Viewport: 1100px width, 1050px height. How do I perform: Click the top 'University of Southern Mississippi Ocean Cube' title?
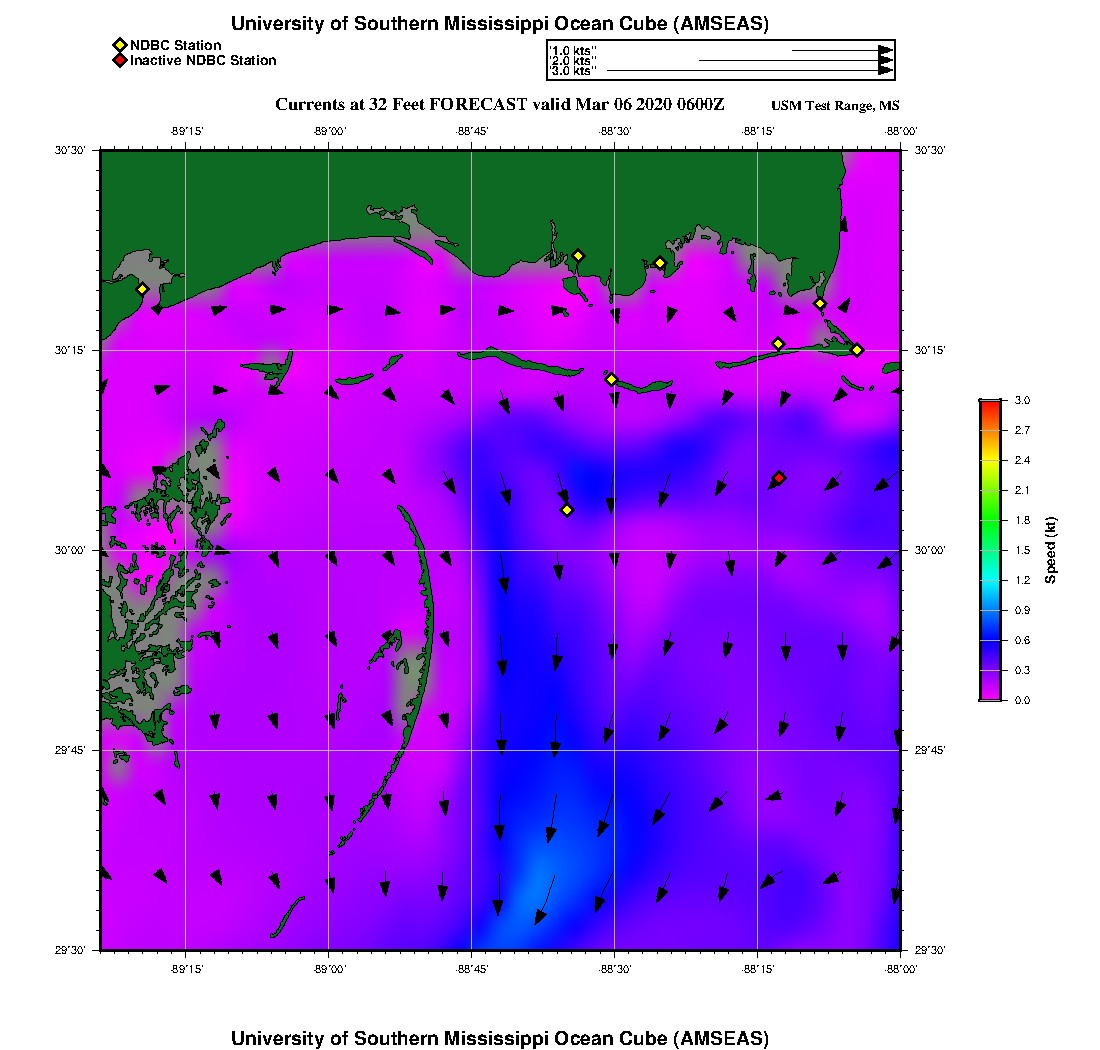click(499, 23)
